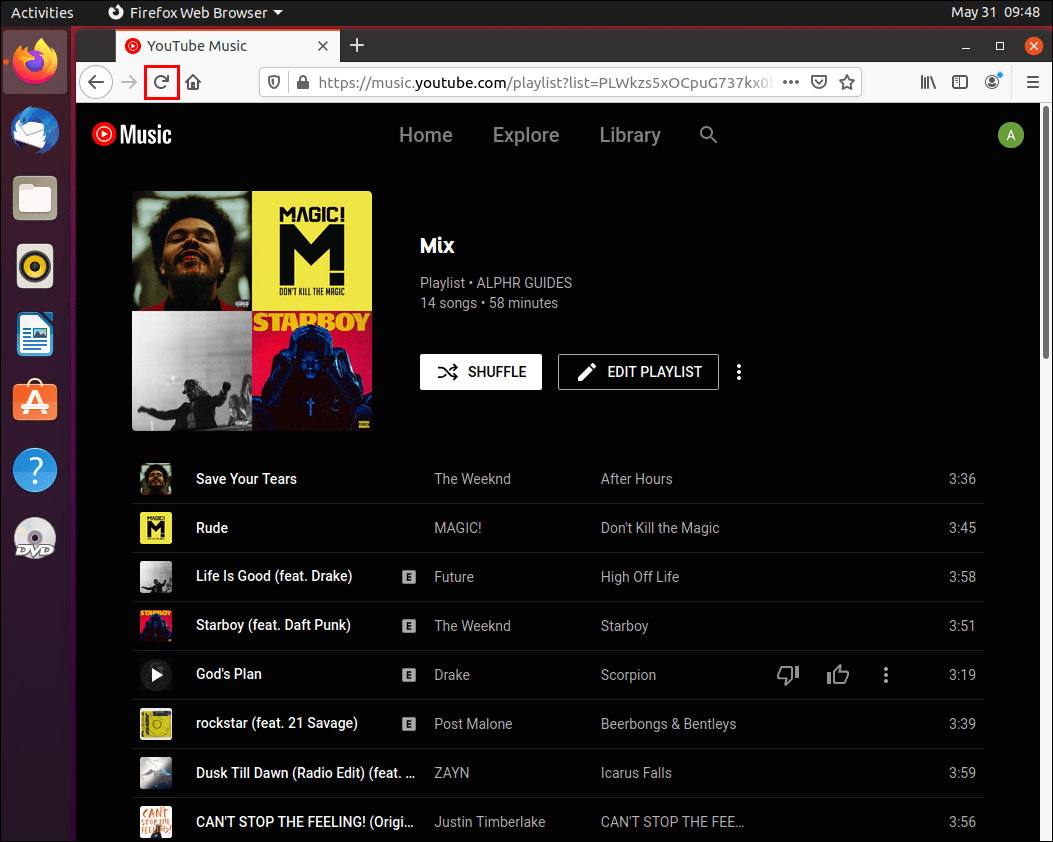Dislike God's Plan with the thumbs down
This screenshot has height=842, width=1053.
(x=788, y=675)
